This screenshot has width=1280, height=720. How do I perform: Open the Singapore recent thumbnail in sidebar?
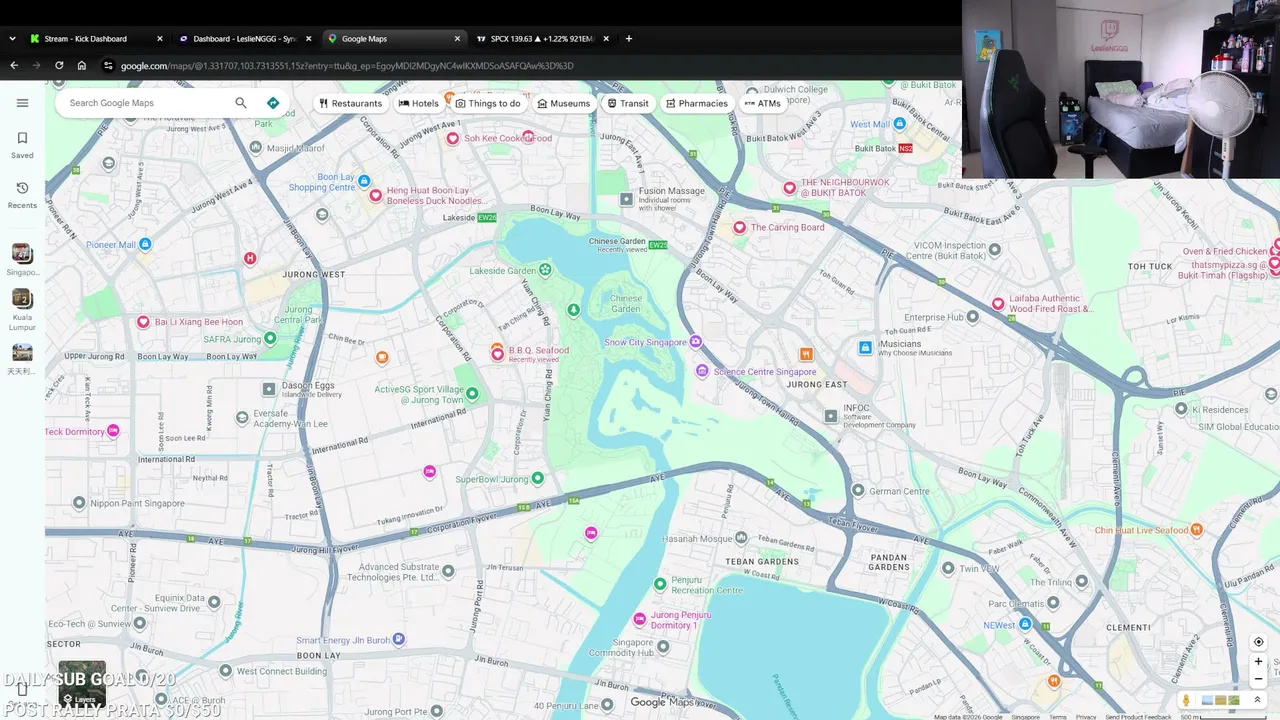pos(22,260)
